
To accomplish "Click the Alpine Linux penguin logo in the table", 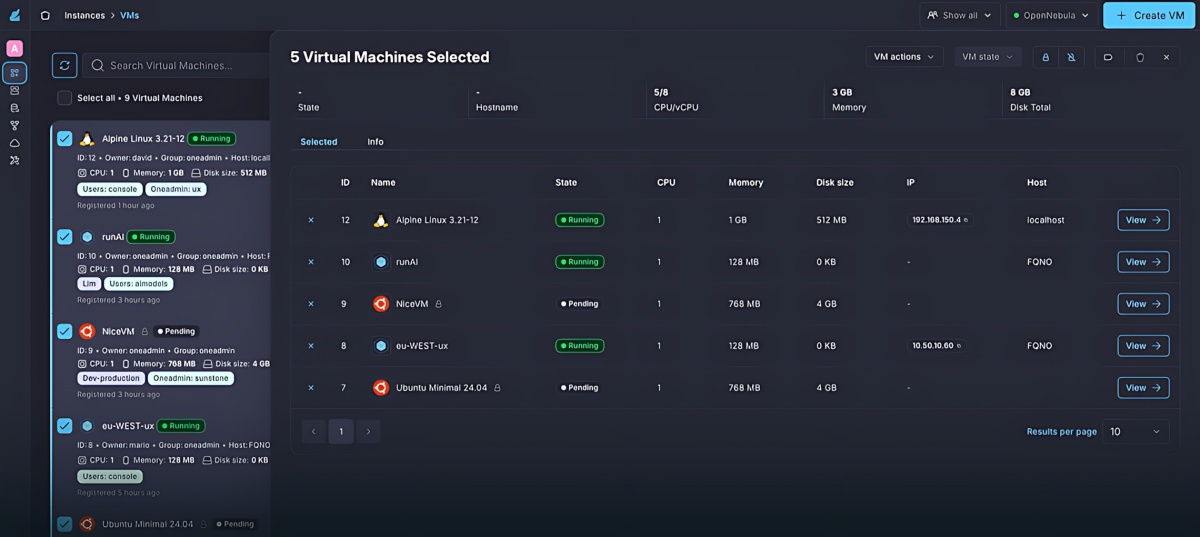I will [380, 220].
